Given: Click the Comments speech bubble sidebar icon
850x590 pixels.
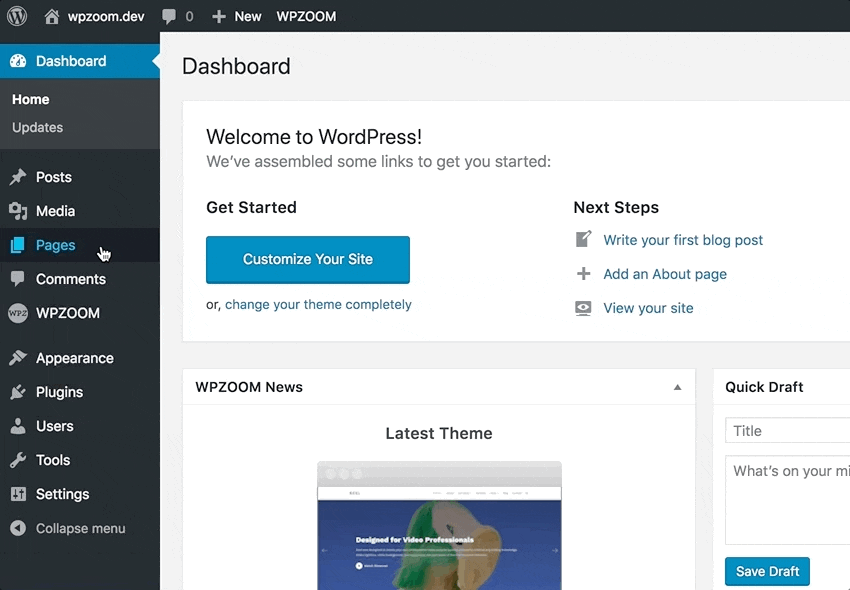Looking at the screenshot, I should tap(17, 279).
